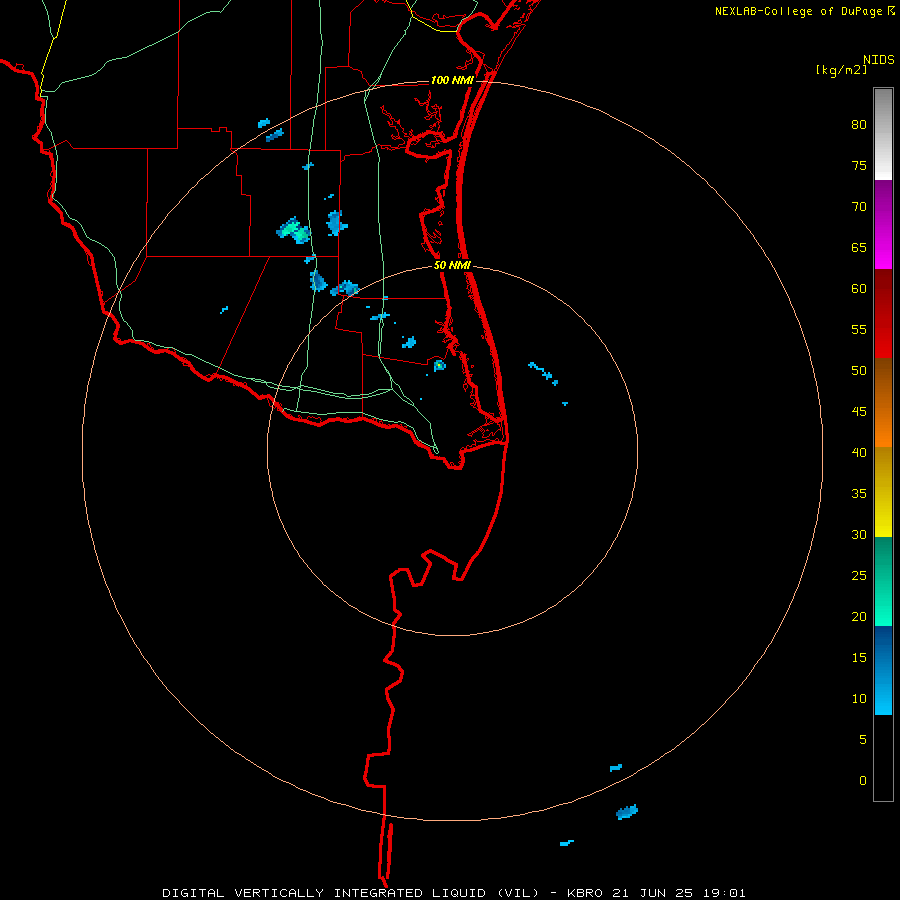
Task: Select the 50 value on the VIL scale
Action: point(859,371)
